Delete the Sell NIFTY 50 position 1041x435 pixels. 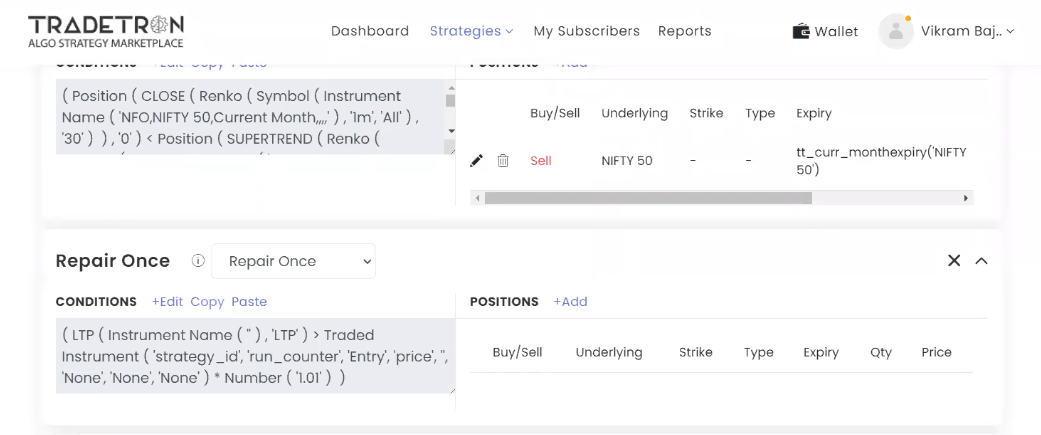[x=503, y=161]
